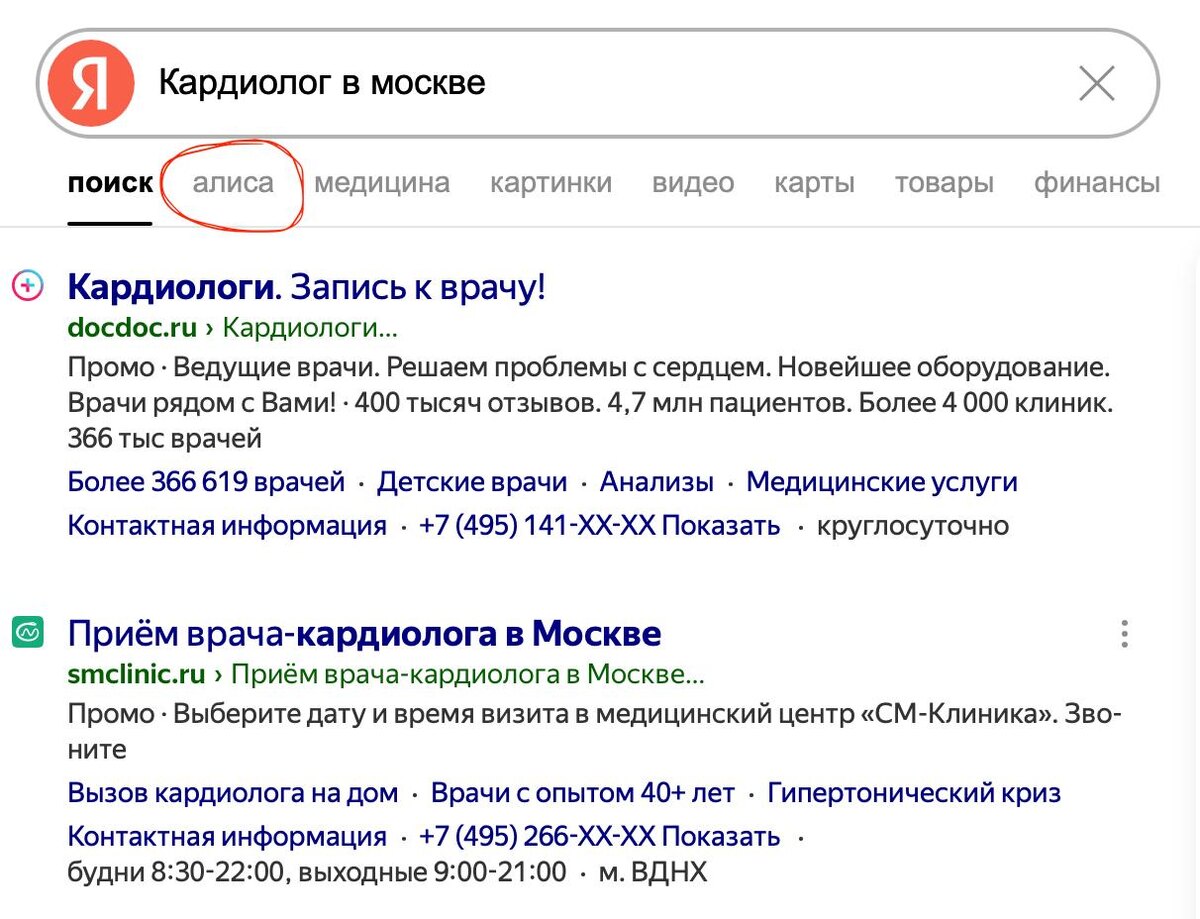The width and height of the screenshot is (1200, 919).
Task: Open 'Вызов кардиолога на дом' sitelink
Action: [x=232, y=794]
